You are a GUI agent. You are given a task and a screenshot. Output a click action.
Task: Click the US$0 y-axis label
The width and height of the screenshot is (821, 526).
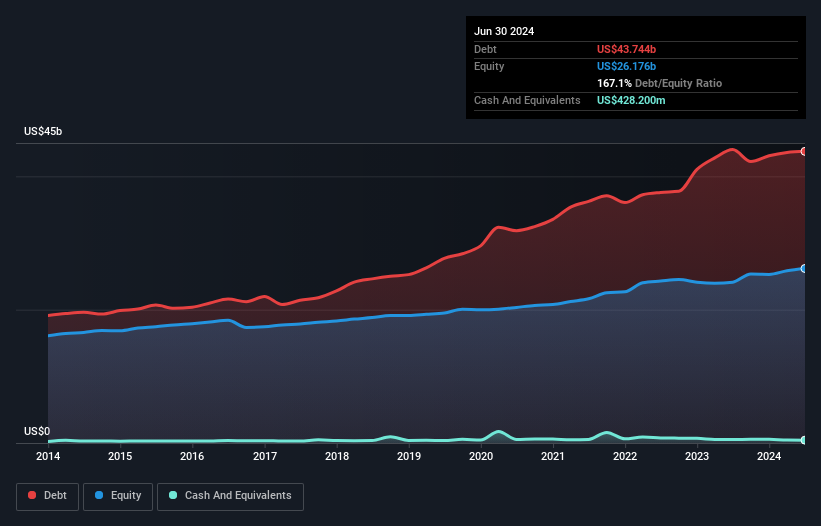coord(37,431)
